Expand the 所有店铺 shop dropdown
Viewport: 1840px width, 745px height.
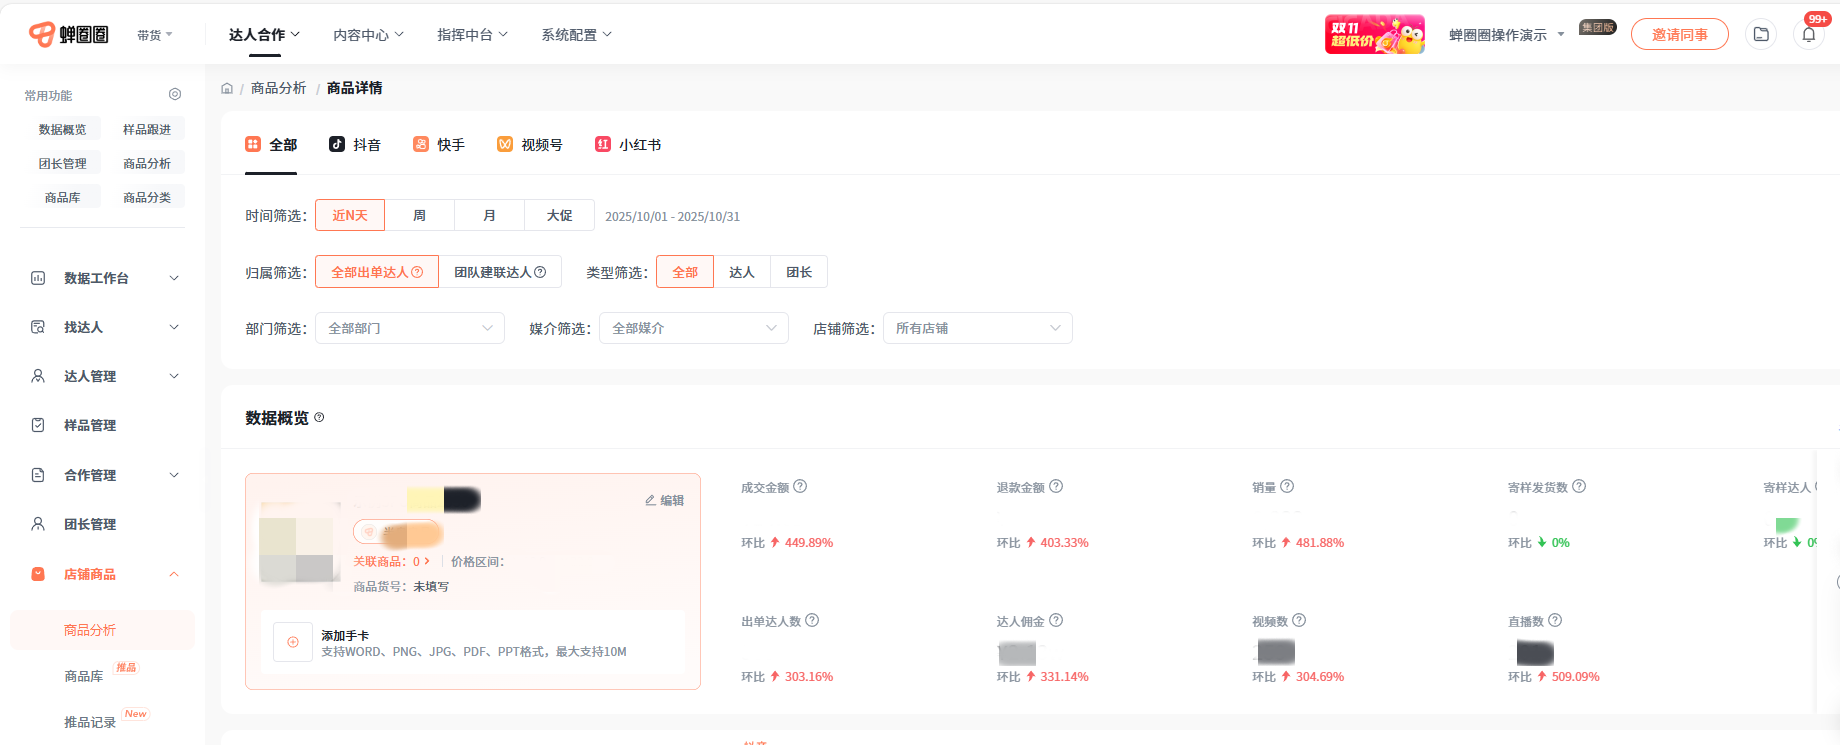pyautogui.click(x=977, y=328)
